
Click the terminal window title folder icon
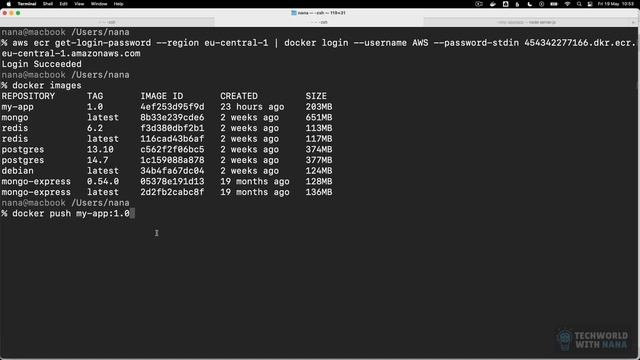[293, 13]
